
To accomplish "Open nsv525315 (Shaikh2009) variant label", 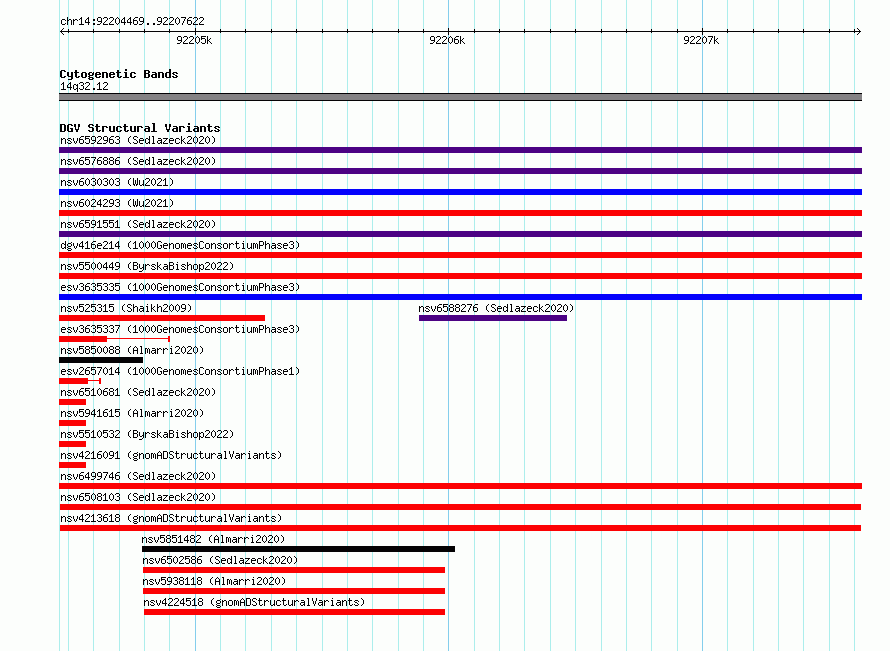I will pos(126,308).
